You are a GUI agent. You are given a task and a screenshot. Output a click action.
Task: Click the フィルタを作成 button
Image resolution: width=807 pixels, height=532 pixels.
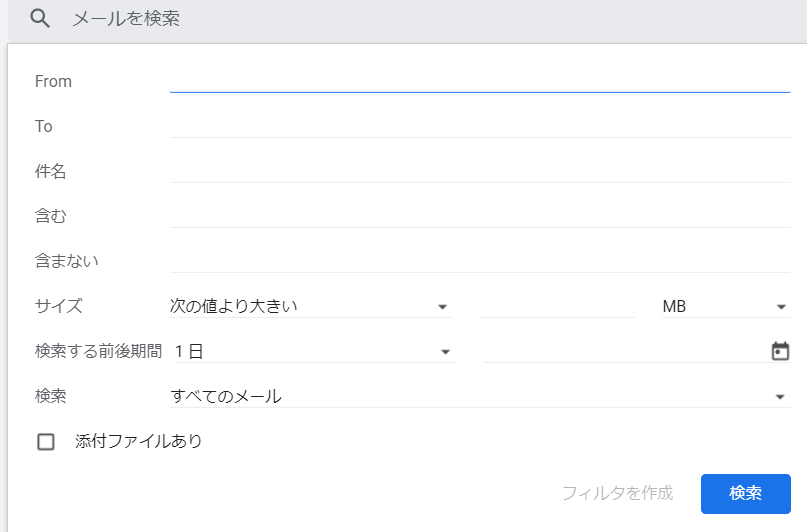tap(617, 493)
